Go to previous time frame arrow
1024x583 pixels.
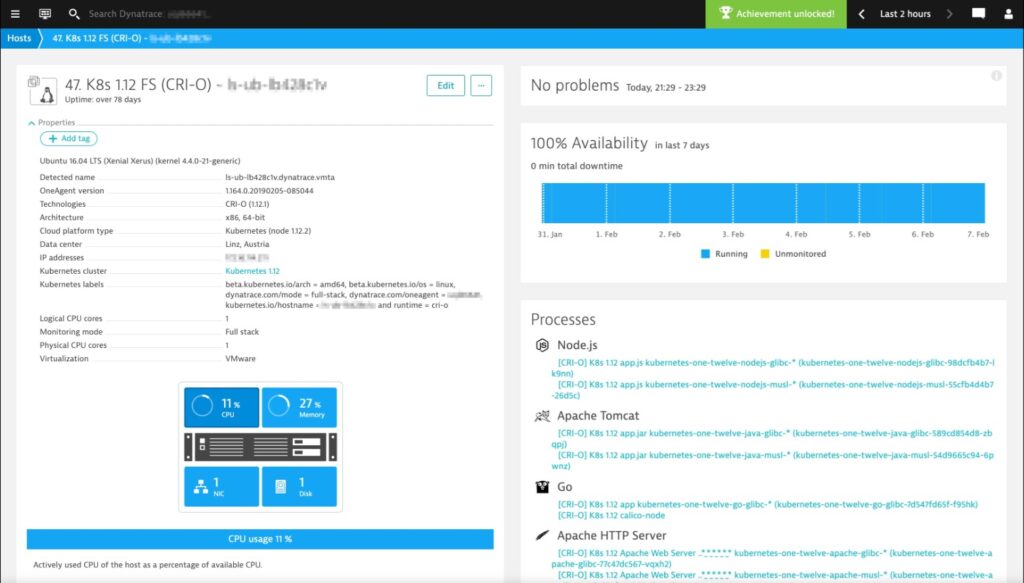[861, 14]
